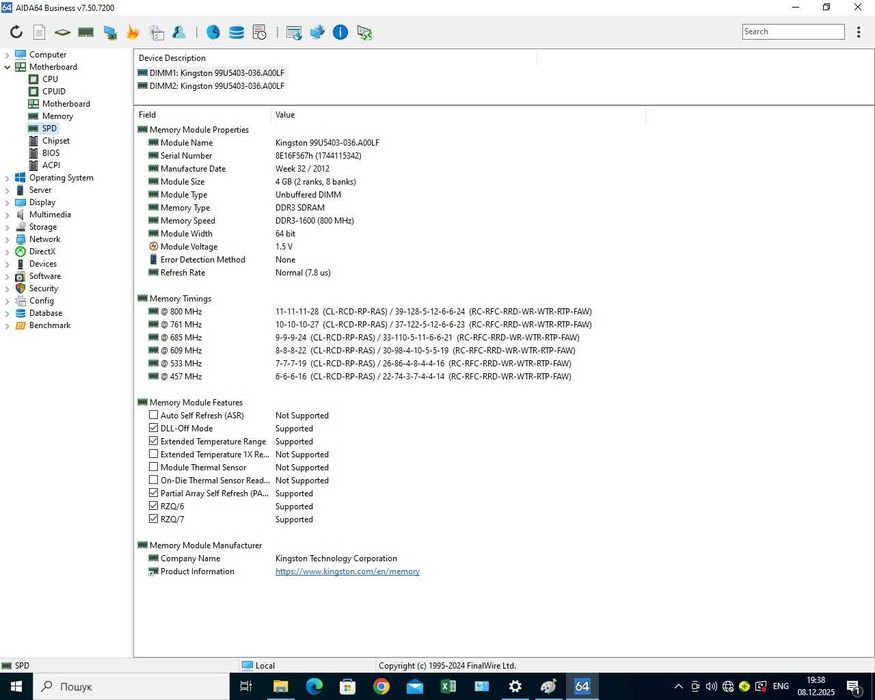Expand the Storage tree node
Viewport: 875px width, 700px height.
7,227
